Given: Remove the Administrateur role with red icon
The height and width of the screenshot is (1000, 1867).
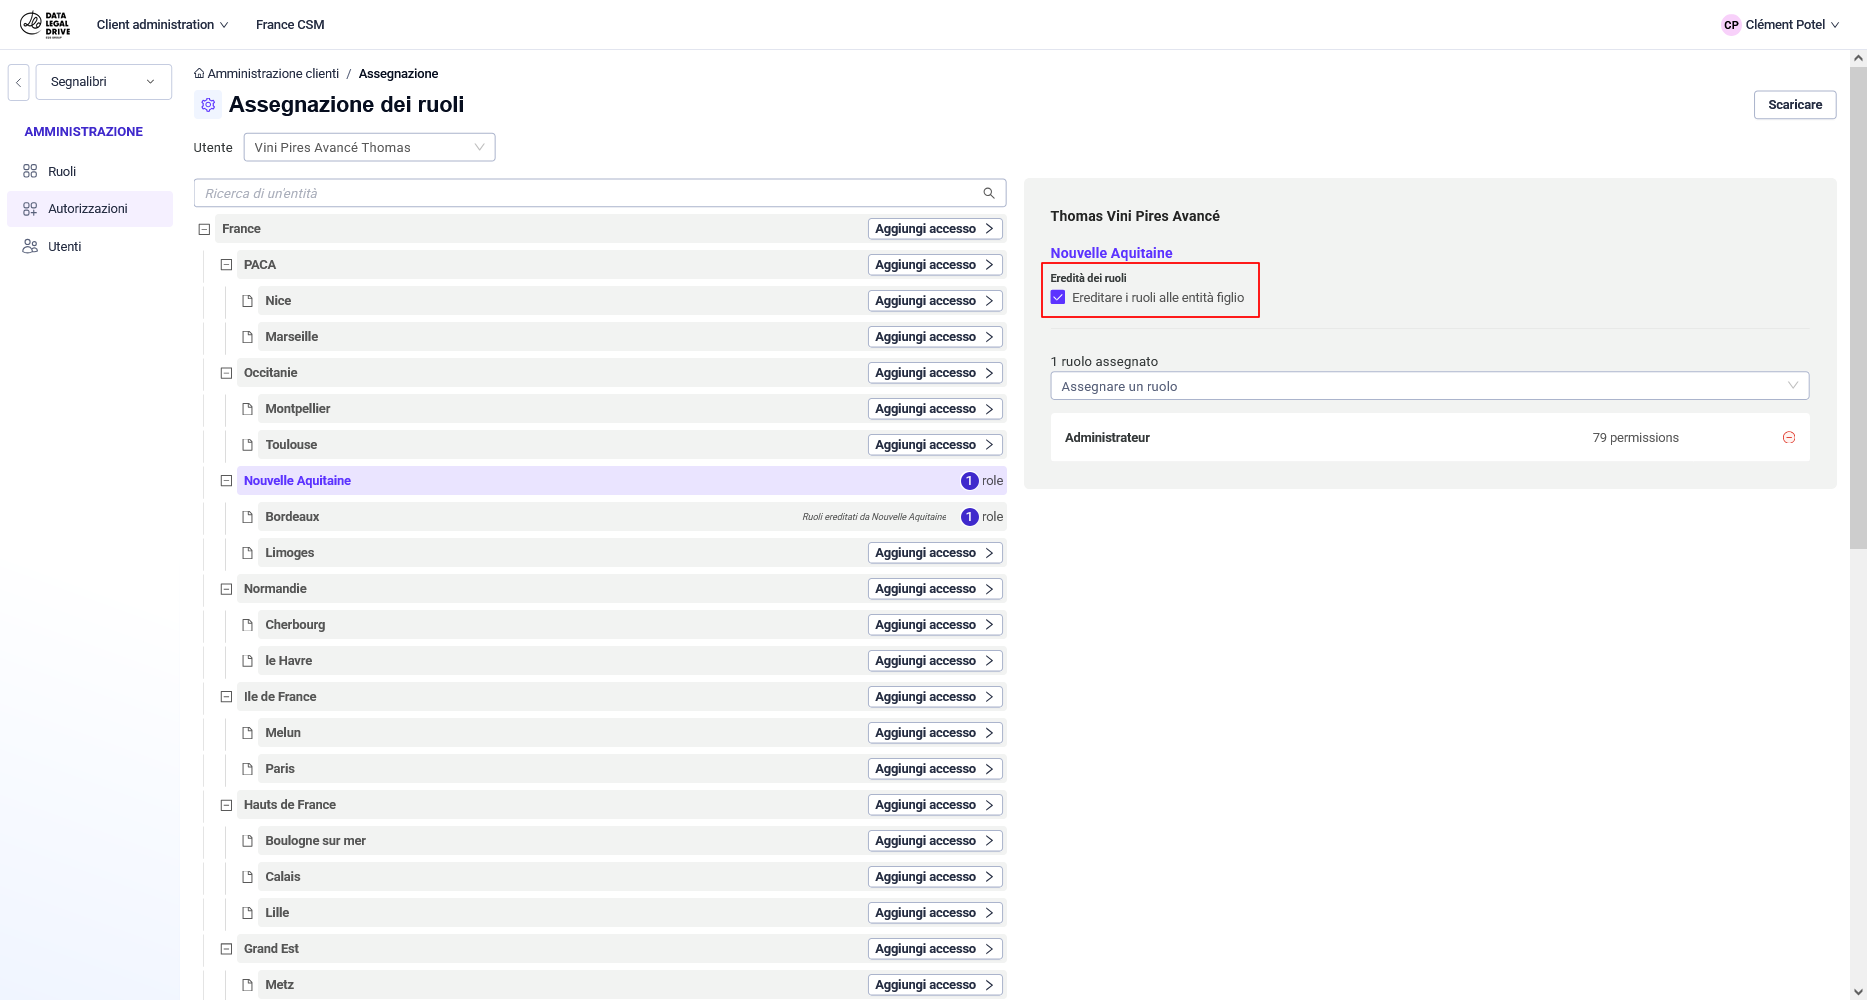Looking at the screenshot, I should (x=1789, y=437).
